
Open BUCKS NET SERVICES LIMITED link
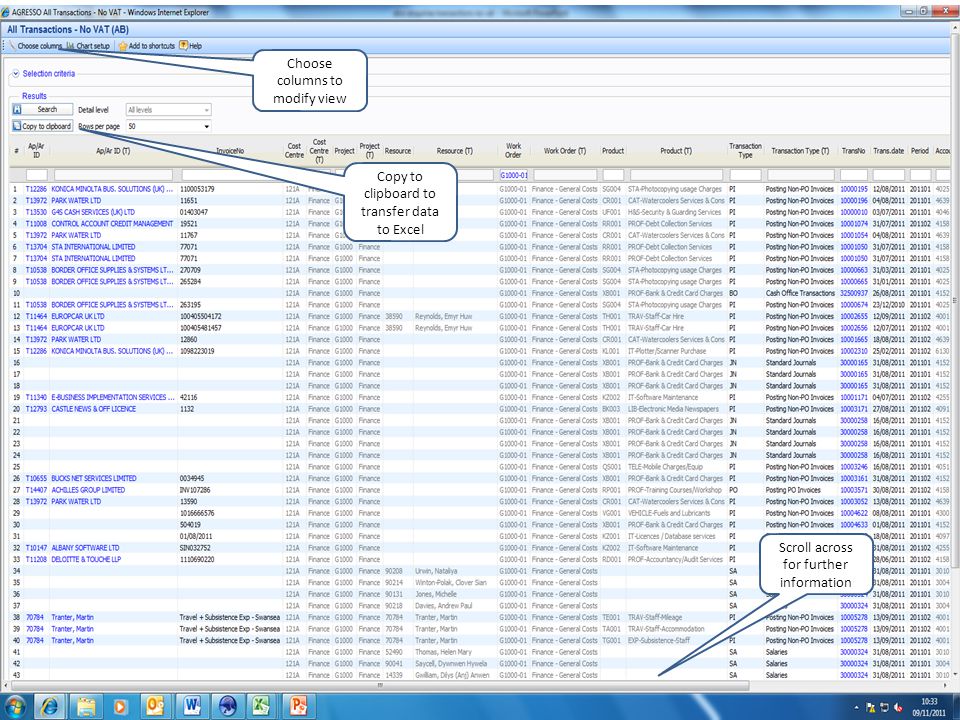click(x=94, y=478)
